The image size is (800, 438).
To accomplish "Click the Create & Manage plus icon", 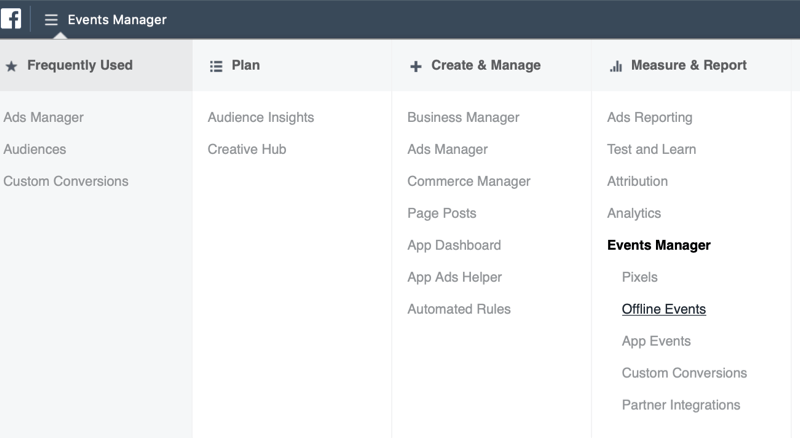I will (416, 66).
